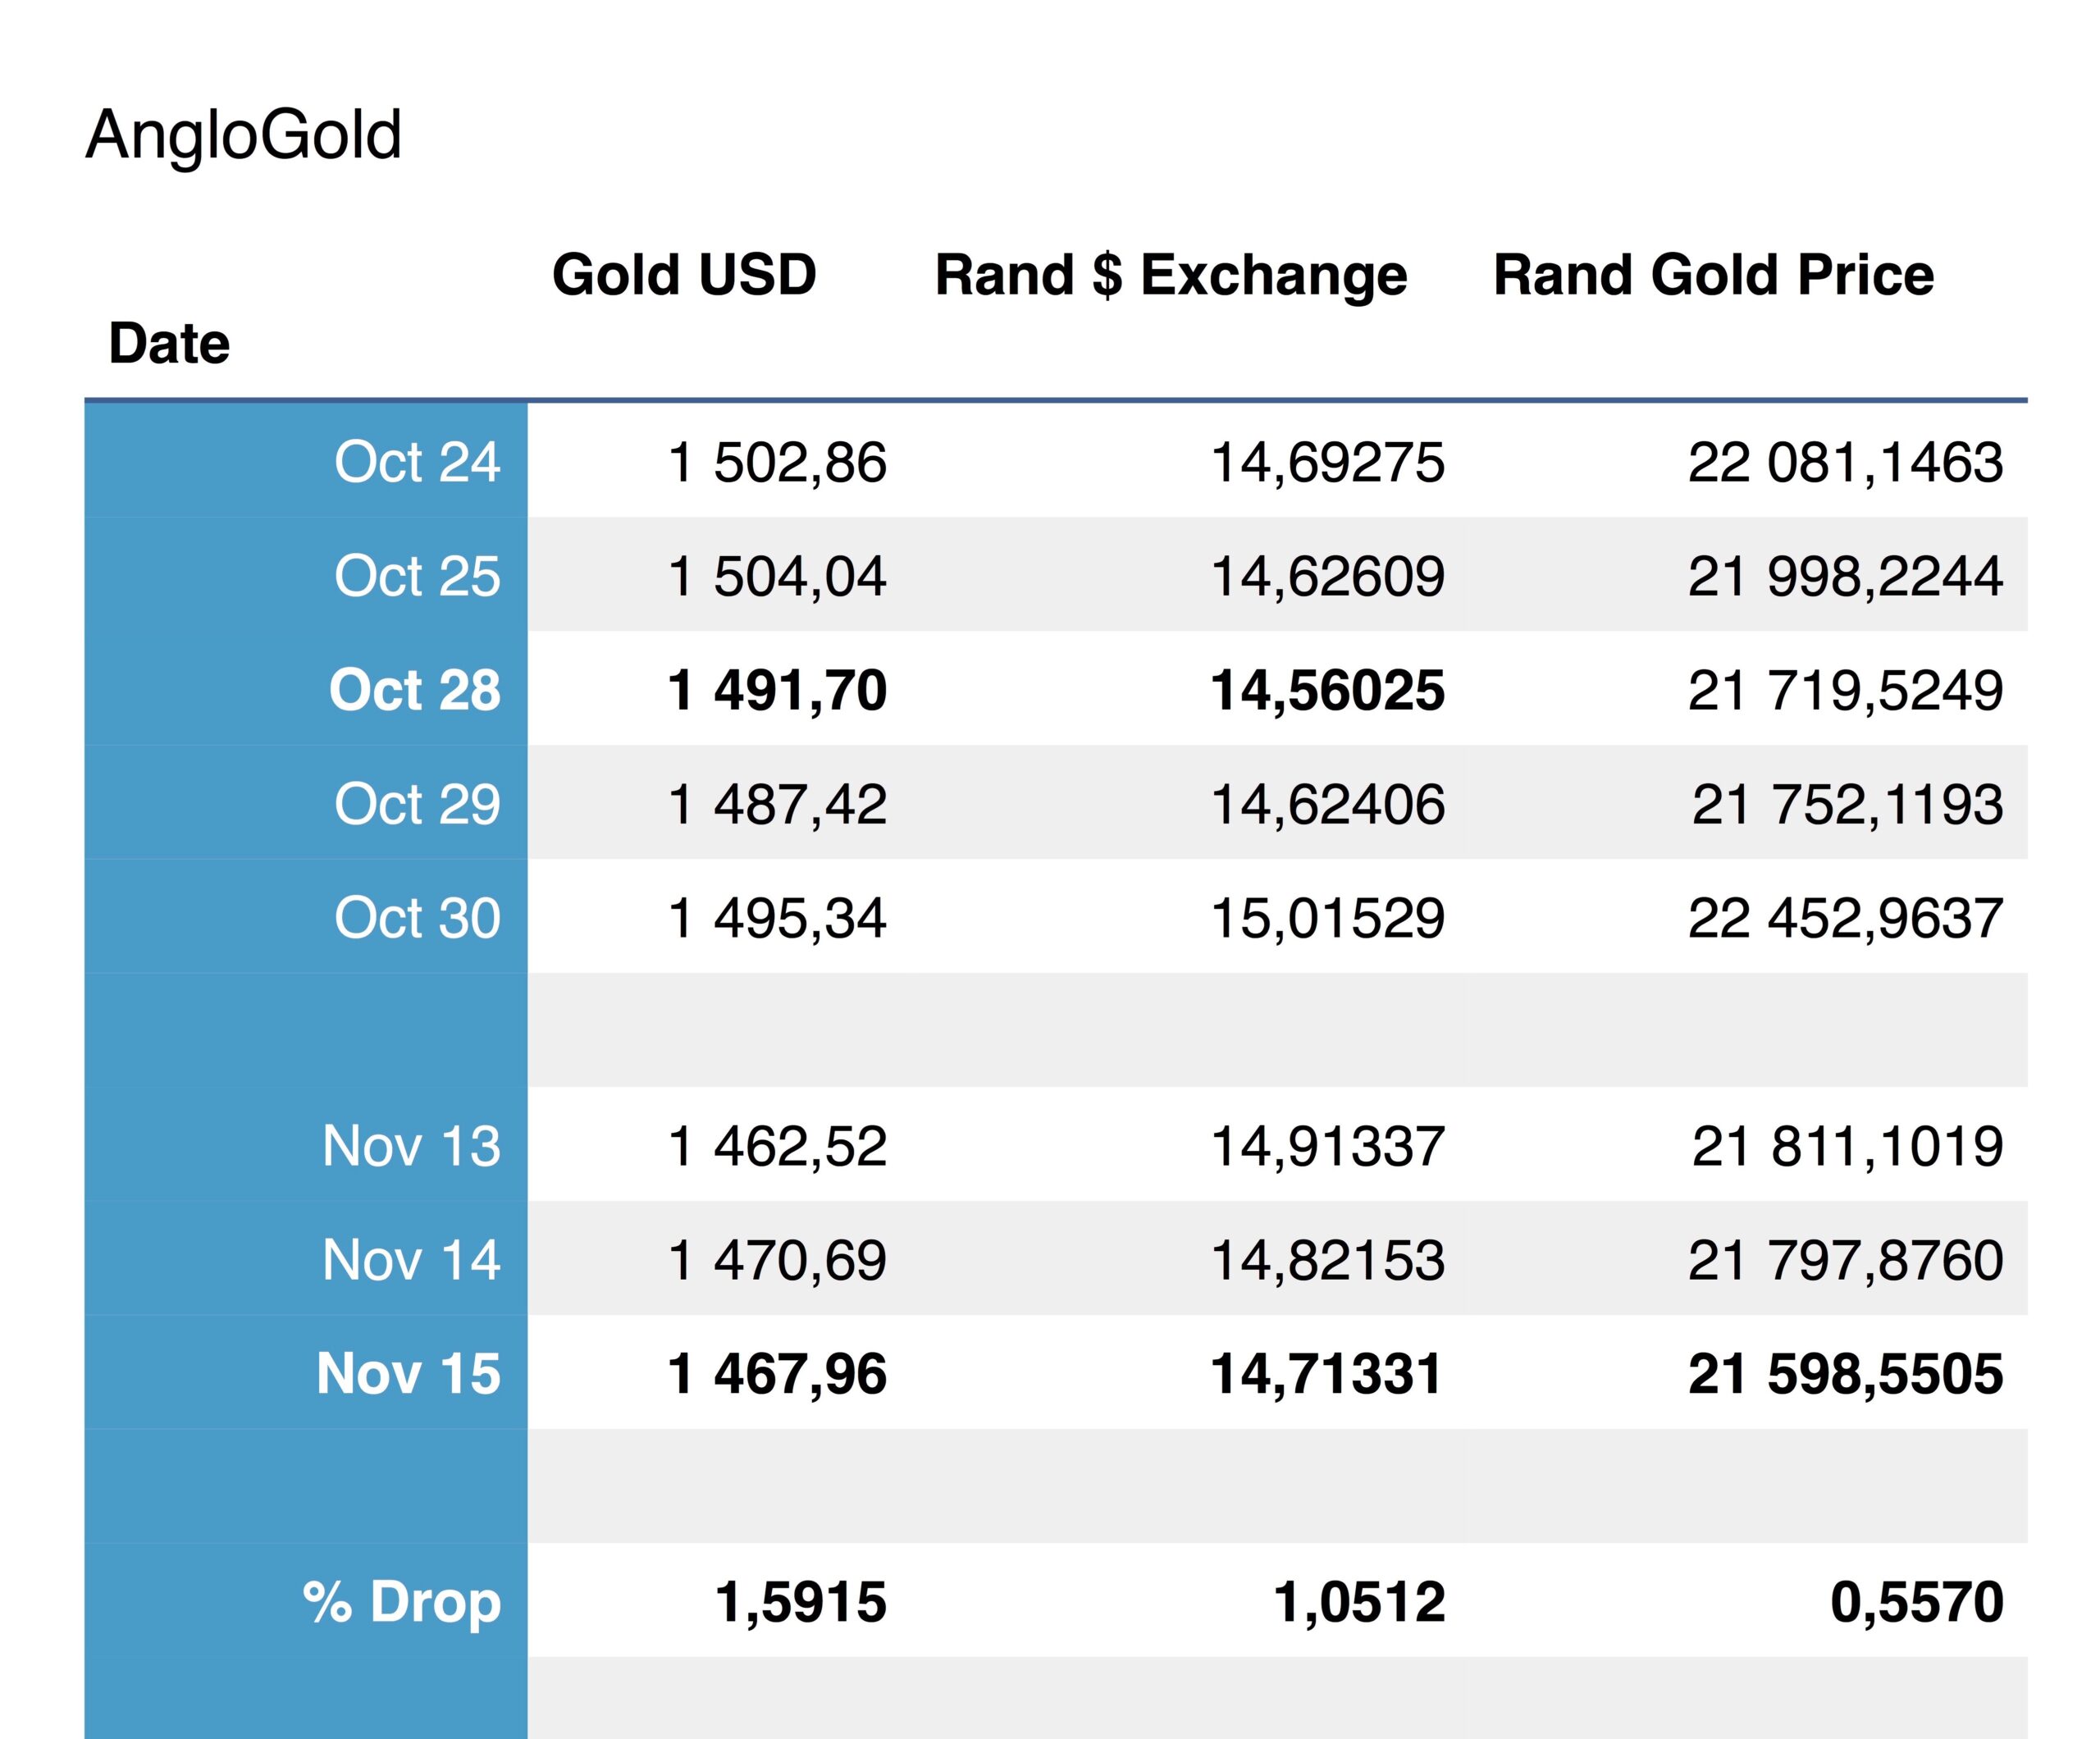Select the % Drop row label

401,1602
